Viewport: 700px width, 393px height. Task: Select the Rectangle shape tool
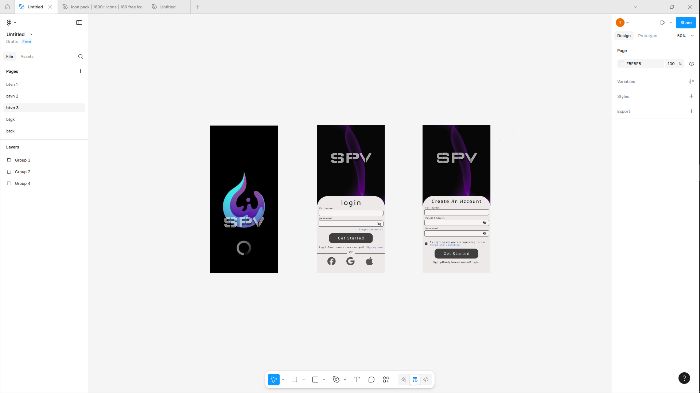pos(315,380)
